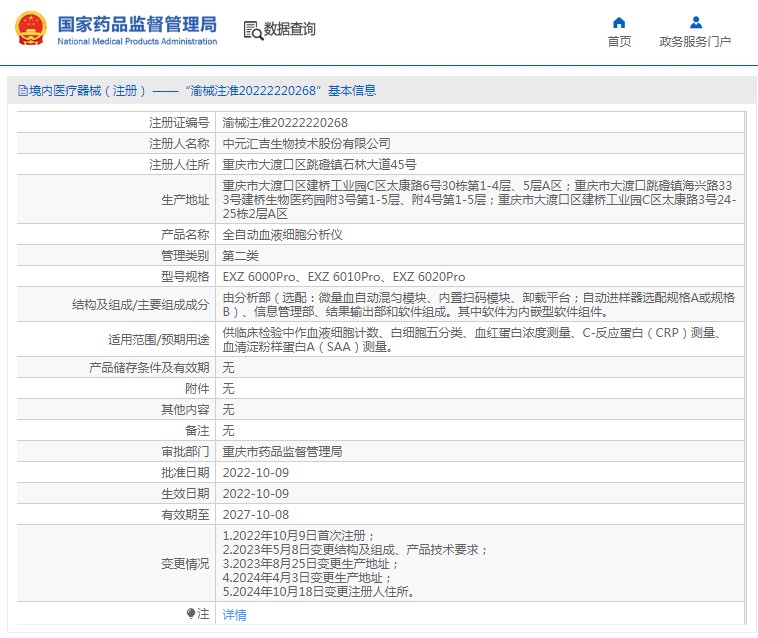
Task: Click the 生产地址 value cell
Action: click(480, 200)
